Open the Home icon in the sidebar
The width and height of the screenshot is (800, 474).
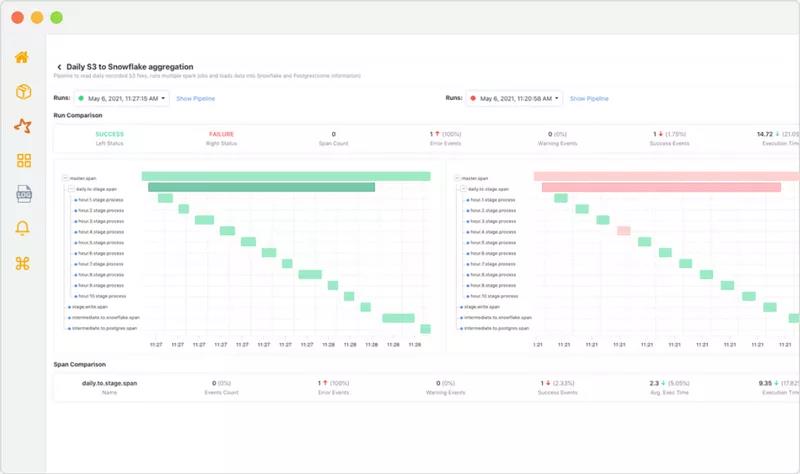coord(22,57)
